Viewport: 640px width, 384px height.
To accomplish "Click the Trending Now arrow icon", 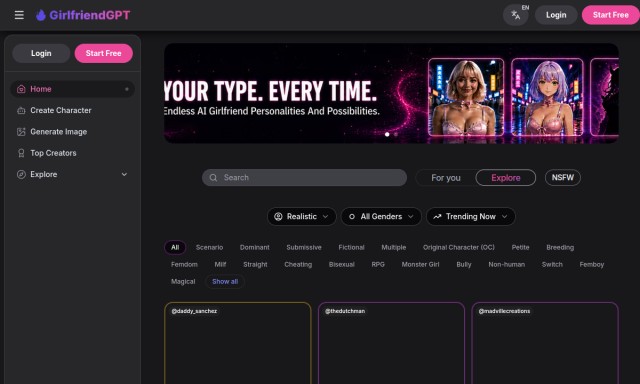I will pyautogui.click(x=437, y=217).
